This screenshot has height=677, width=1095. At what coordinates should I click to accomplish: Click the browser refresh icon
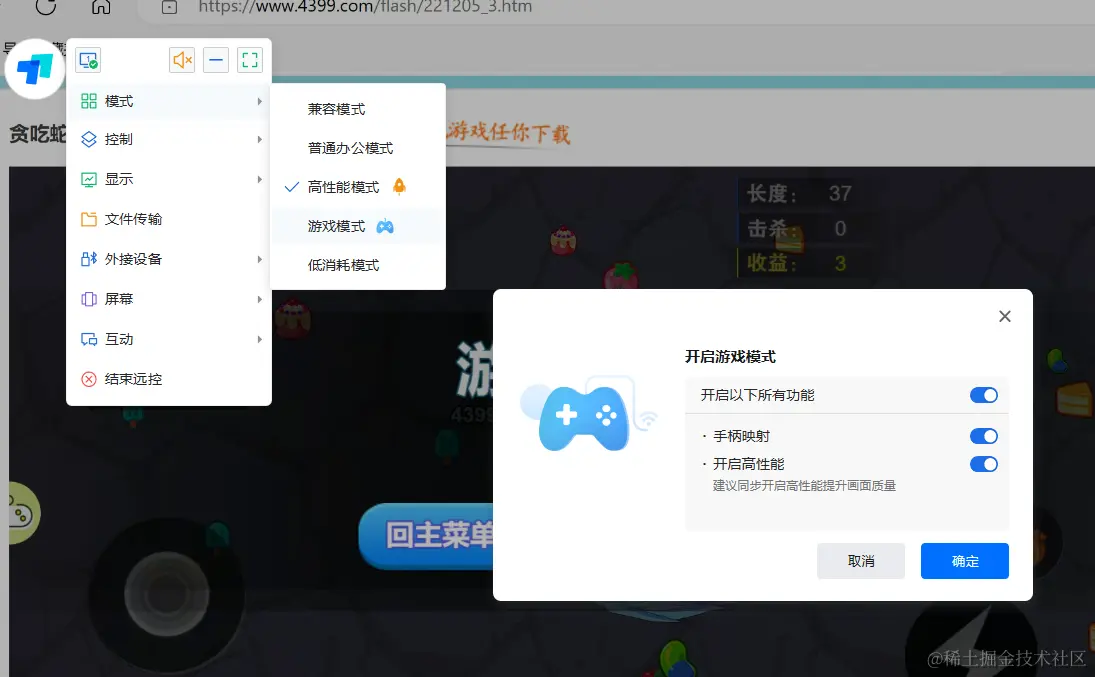(x=45, y=6)
